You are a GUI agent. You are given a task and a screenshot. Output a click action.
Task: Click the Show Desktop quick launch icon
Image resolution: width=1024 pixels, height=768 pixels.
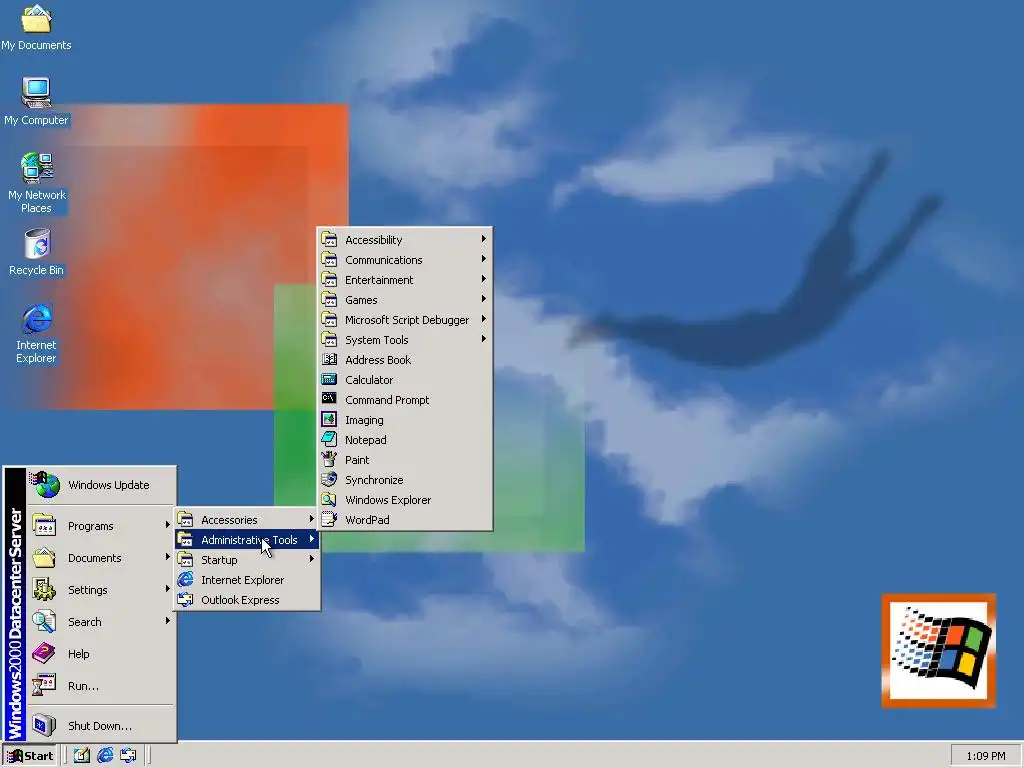(x=82, y=756)
